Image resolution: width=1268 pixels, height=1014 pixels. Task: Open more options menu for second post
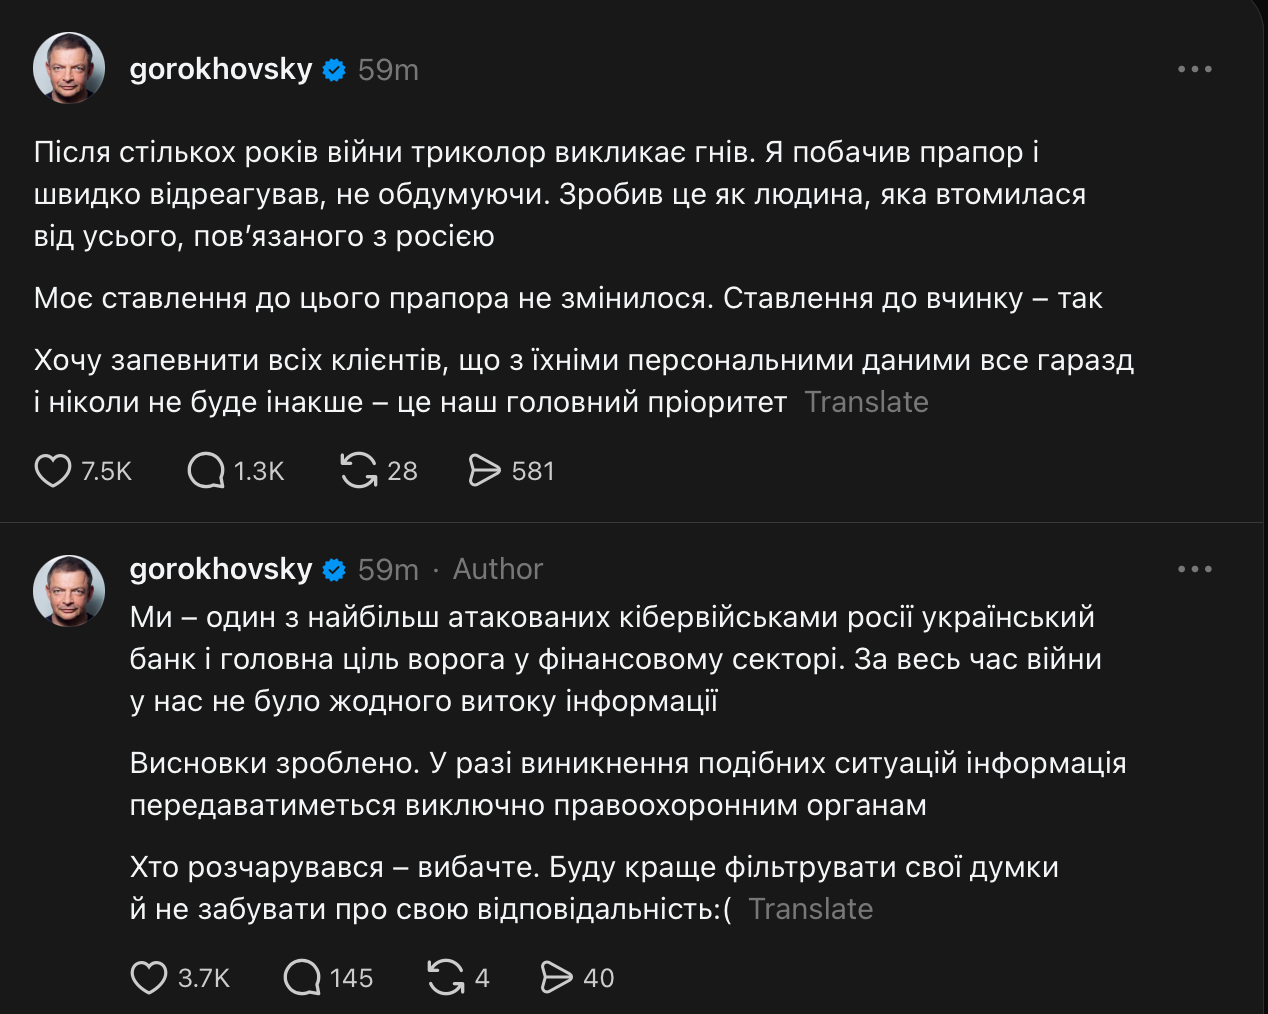1194,569
